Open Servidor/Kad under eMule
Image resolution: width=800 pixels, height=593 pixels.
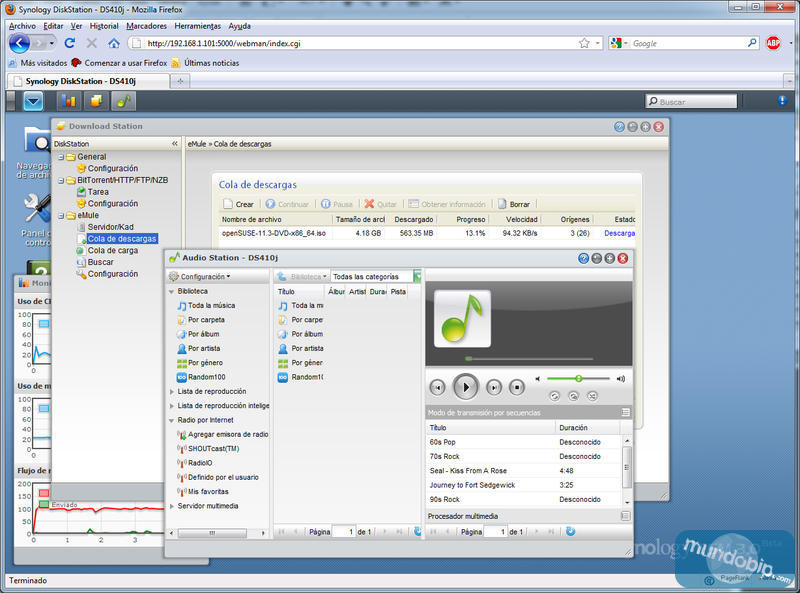click(105, 227)
